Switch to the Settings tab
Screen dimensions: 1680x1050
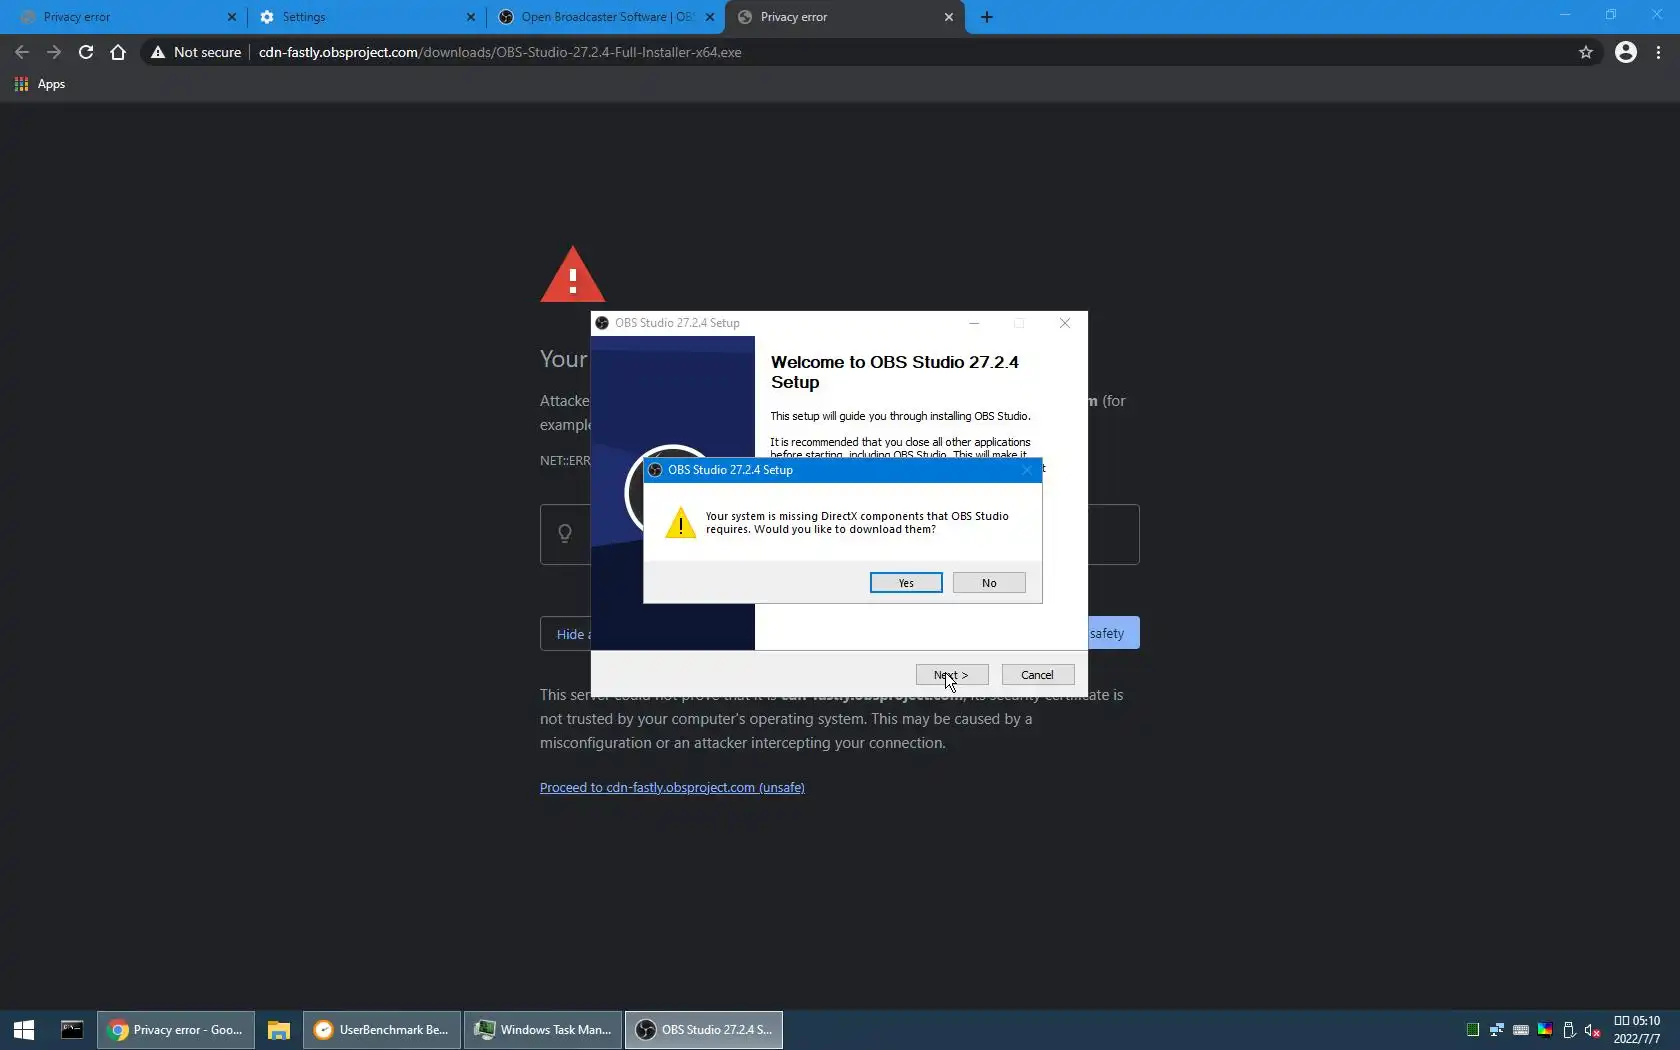coord(365,17)
